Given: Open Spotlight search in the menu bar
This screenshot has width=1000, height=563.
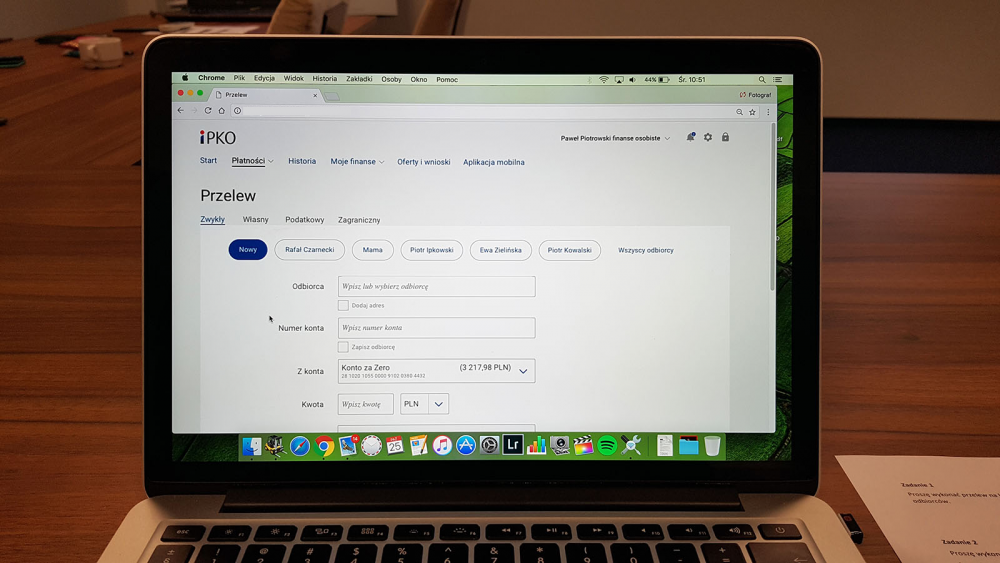Looking at the screenshot, I should (x=761, y=80).
